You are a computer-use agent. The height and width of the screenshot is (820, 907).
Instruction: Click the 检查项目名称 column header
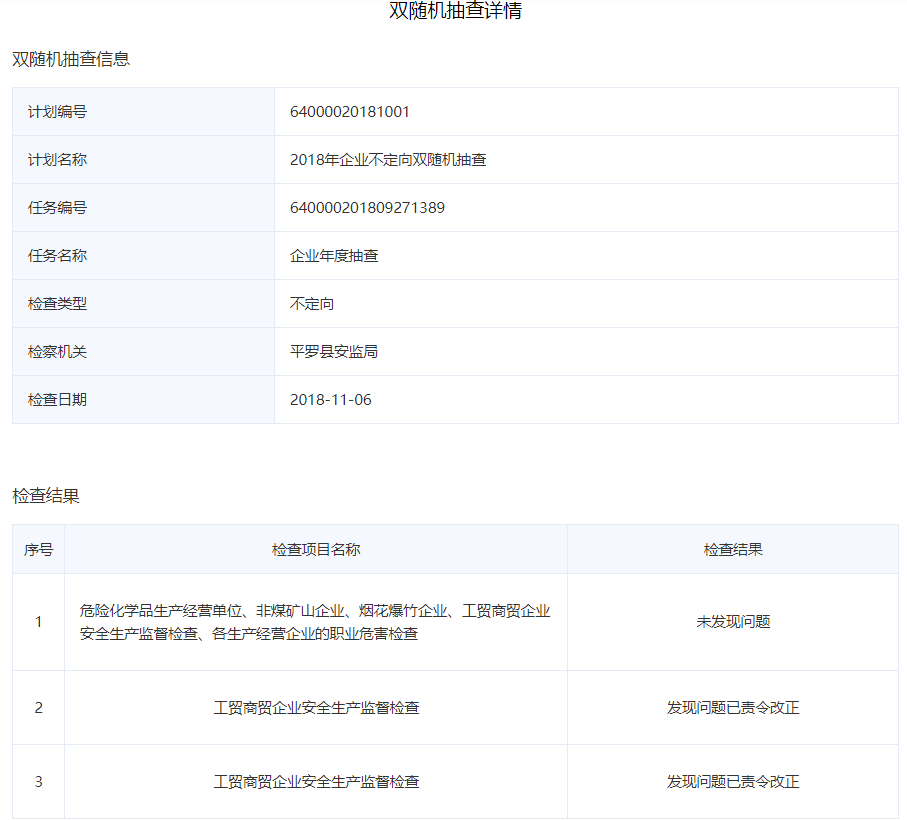tap(316, 550)
